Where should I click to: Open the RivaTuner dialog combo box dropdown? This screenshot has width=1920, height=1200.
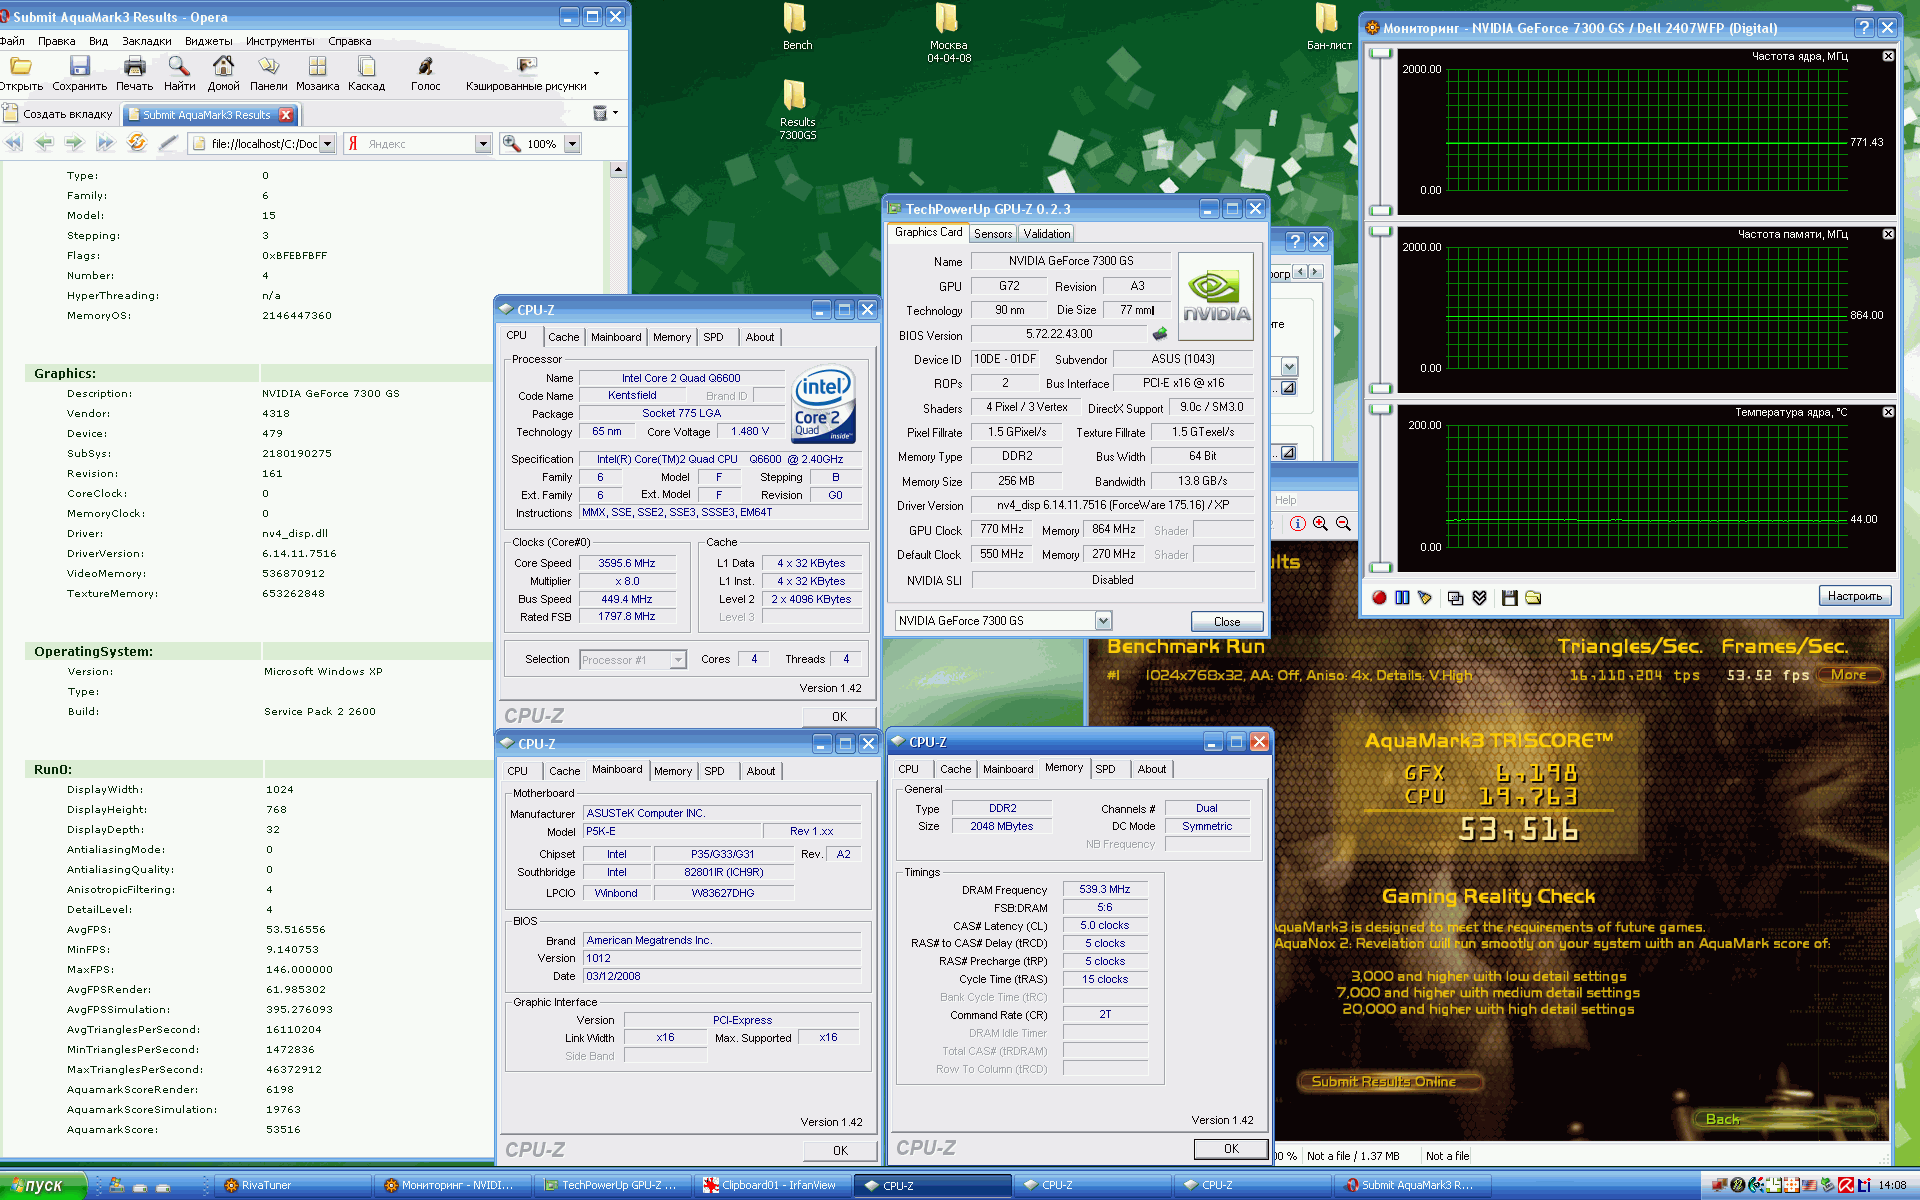point(1289,366)
